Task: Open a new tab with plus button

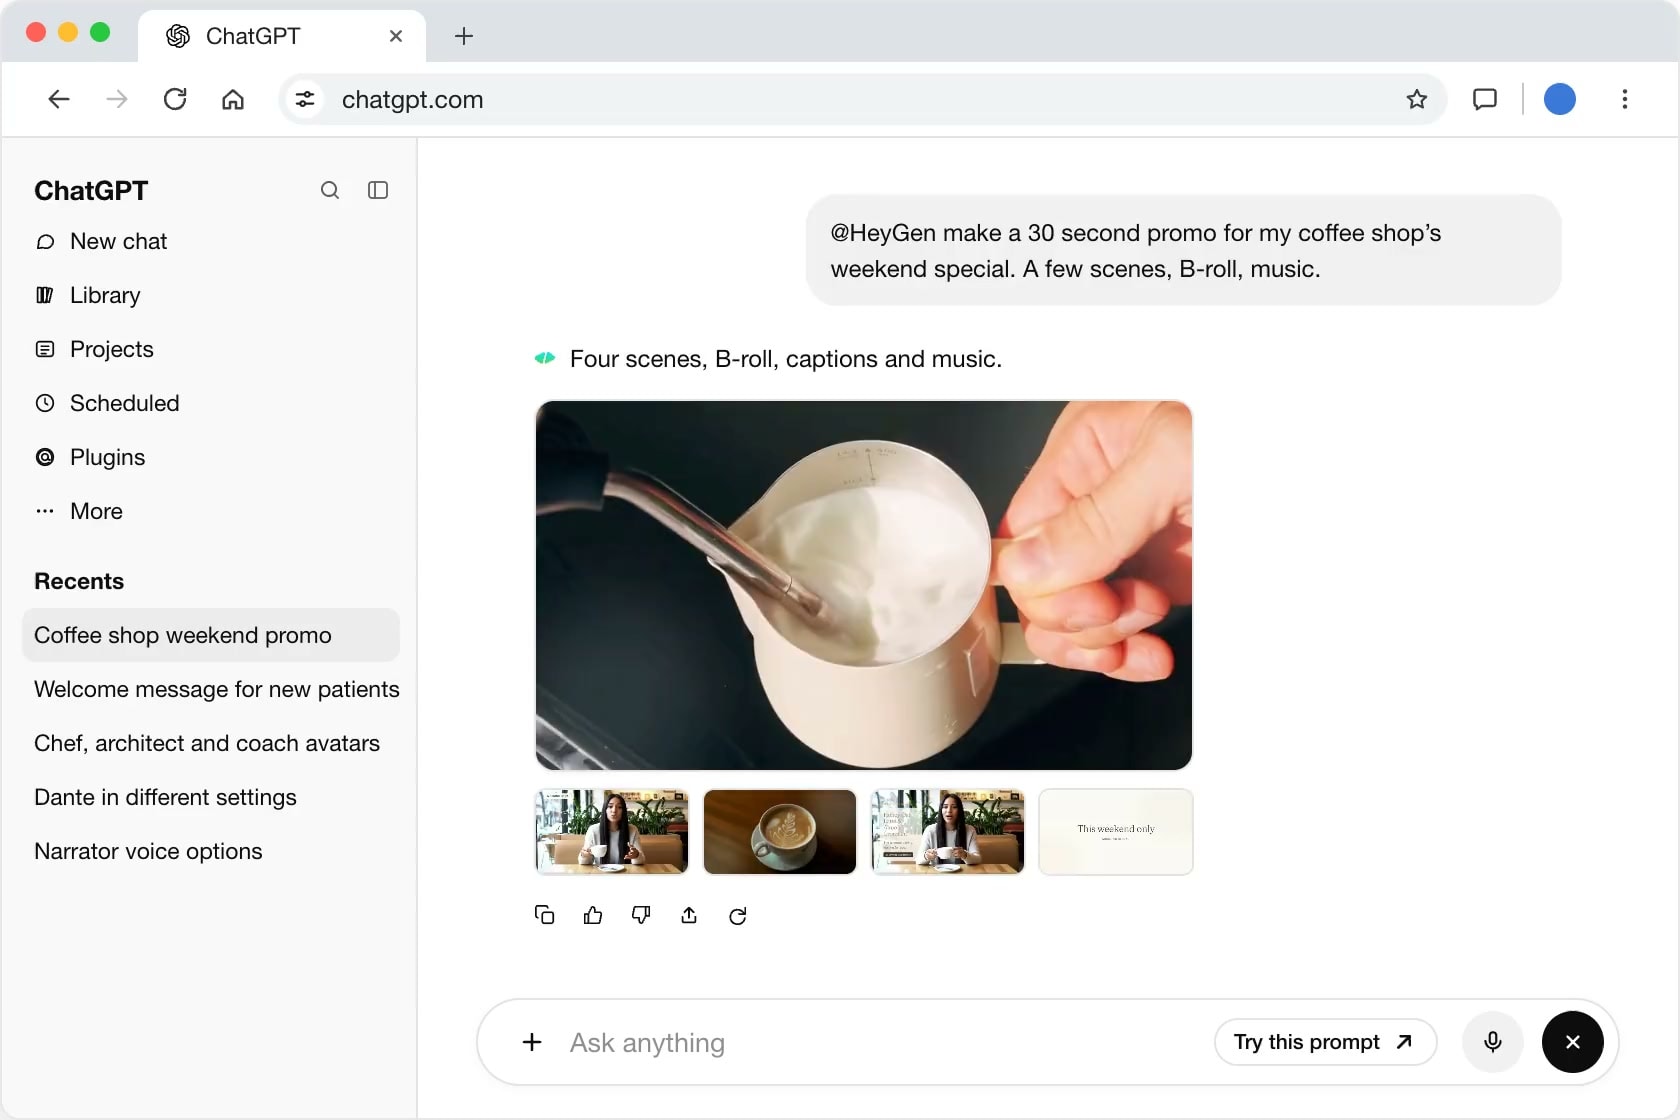Action: pos(464,36)
